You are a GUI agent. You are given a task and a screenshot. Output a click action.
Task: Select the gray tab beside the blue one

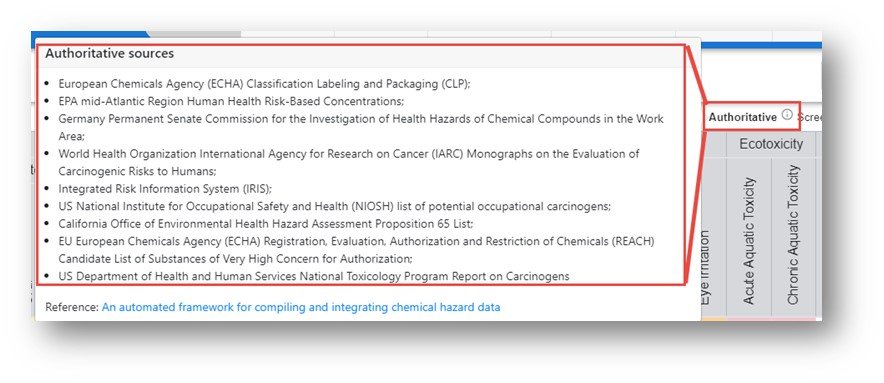coord(195,34)
